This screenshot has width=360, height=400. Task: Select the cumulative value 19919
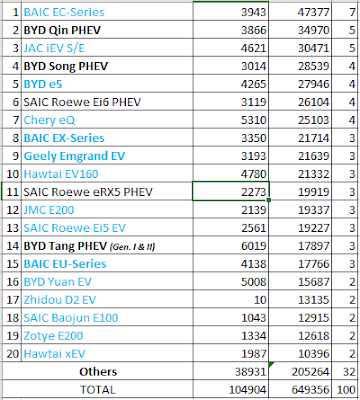300,192
